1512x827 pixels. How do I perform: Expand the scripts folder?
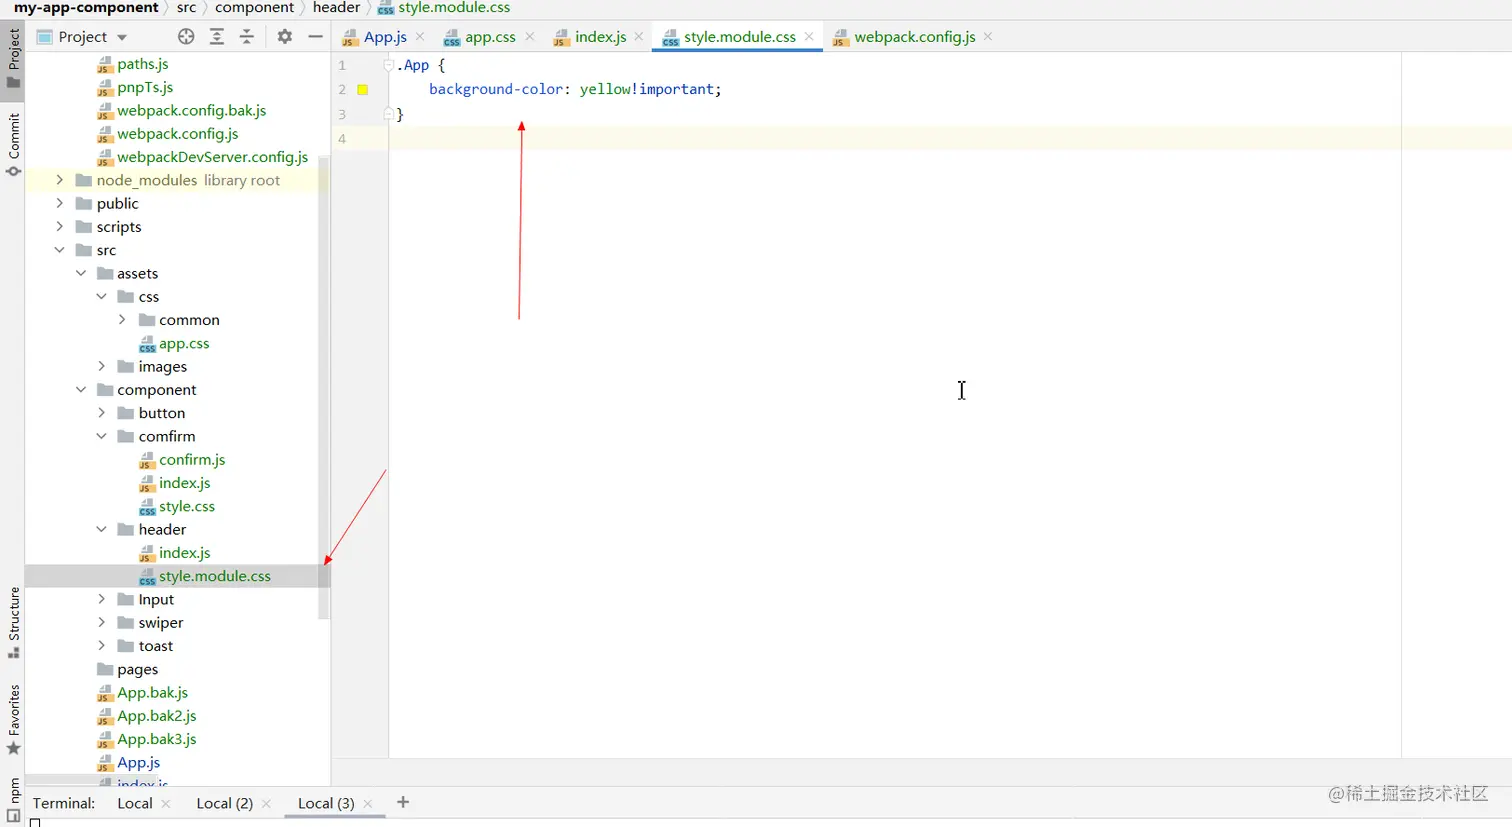(x=60, y=227)
